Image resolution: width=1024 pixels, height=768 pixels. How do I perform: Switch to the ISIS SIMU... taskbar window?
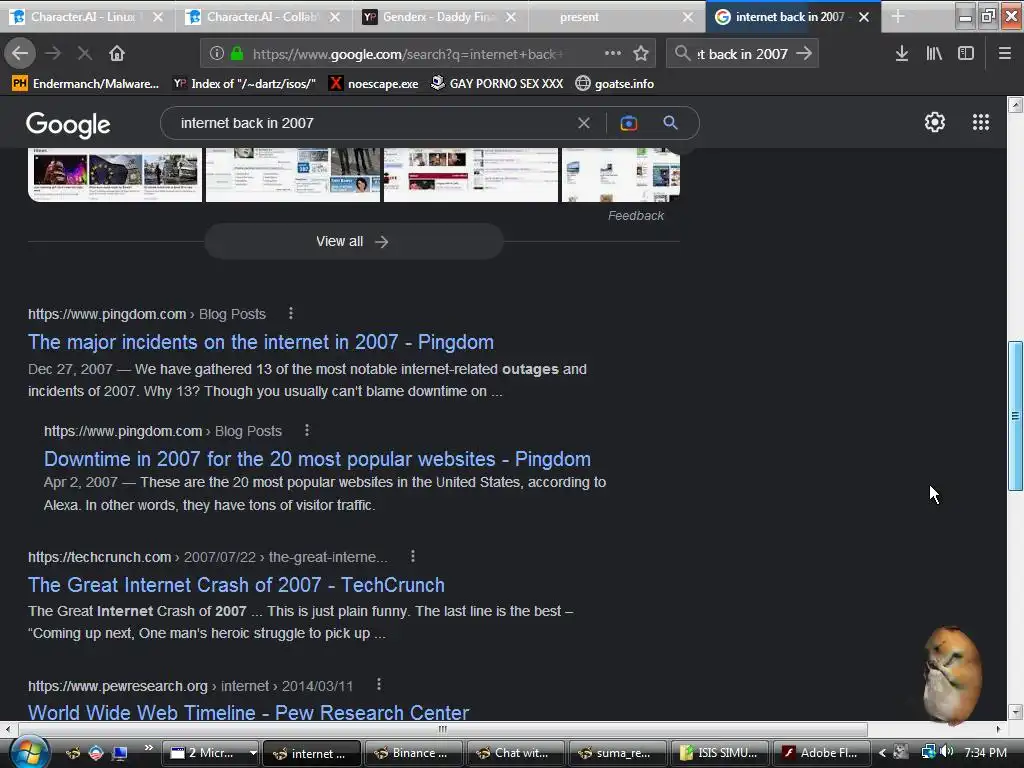click(x=720, y=753)
